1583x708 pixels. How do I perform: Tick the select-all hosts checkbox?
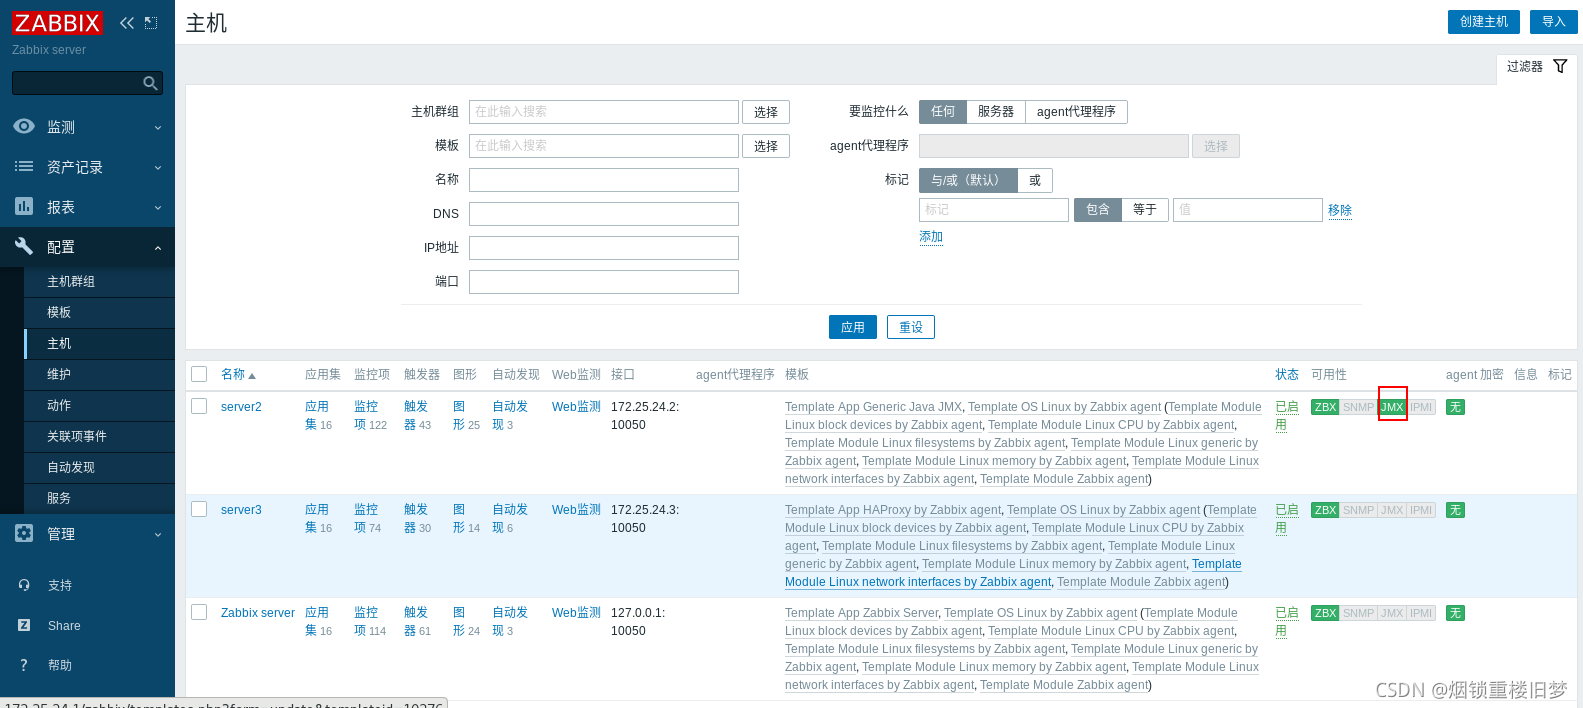199,374
